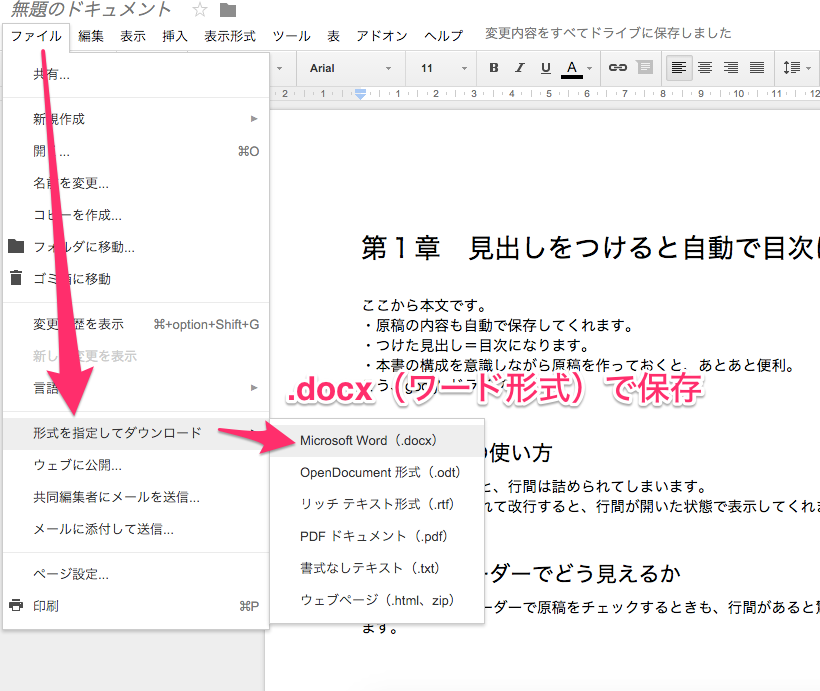
Task: Open the 表示 menu
Action: (x=133, y=36)
